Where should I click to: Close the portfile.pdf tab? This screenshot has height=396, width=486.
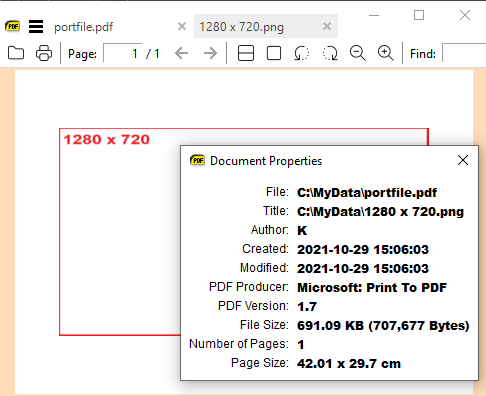pos(182,26)
